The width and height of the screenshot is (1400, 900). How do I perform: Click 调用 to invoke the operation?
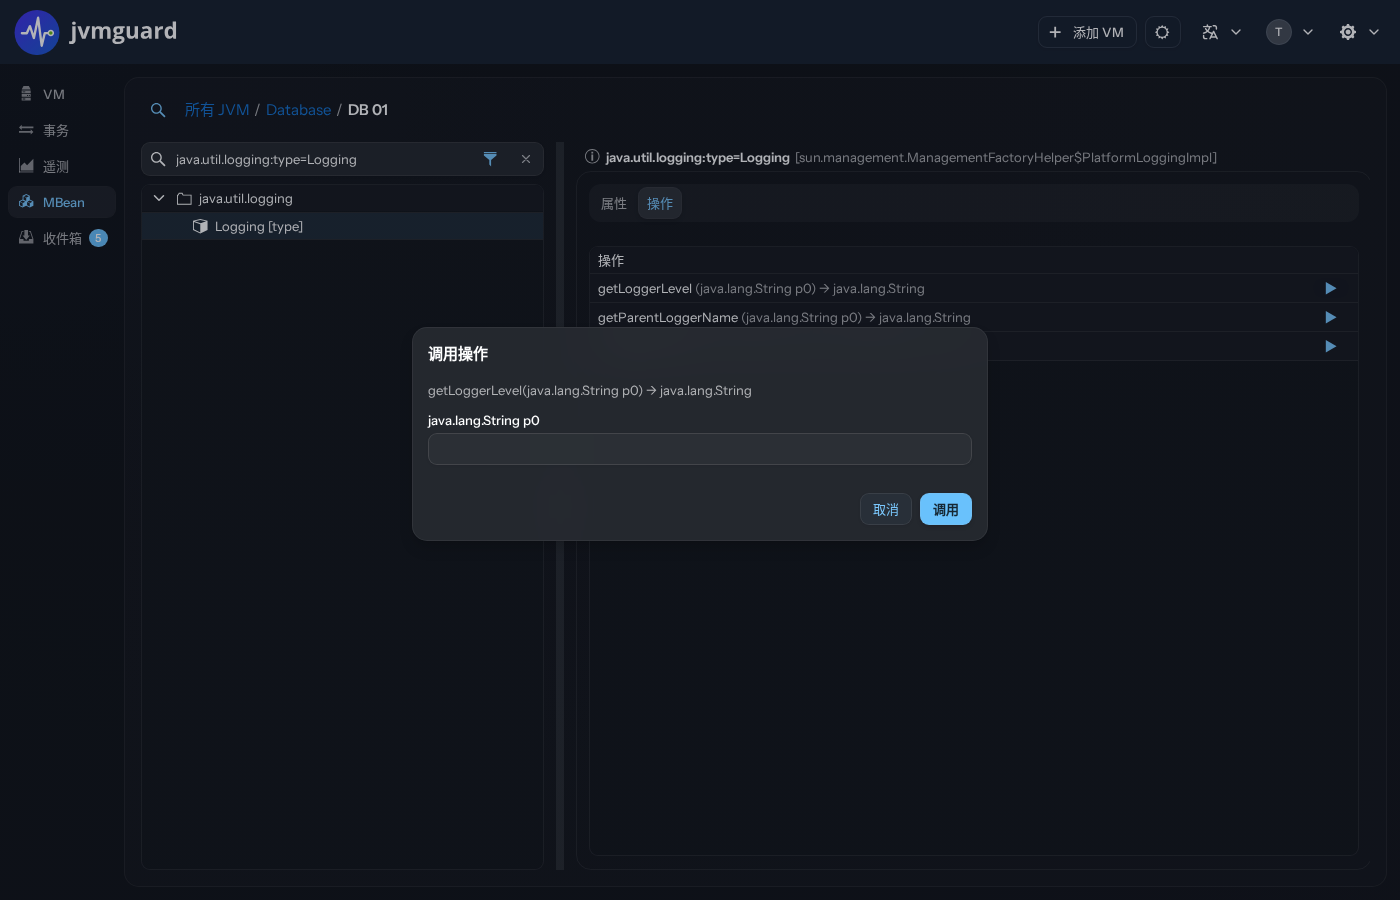[x=946, y=509]
